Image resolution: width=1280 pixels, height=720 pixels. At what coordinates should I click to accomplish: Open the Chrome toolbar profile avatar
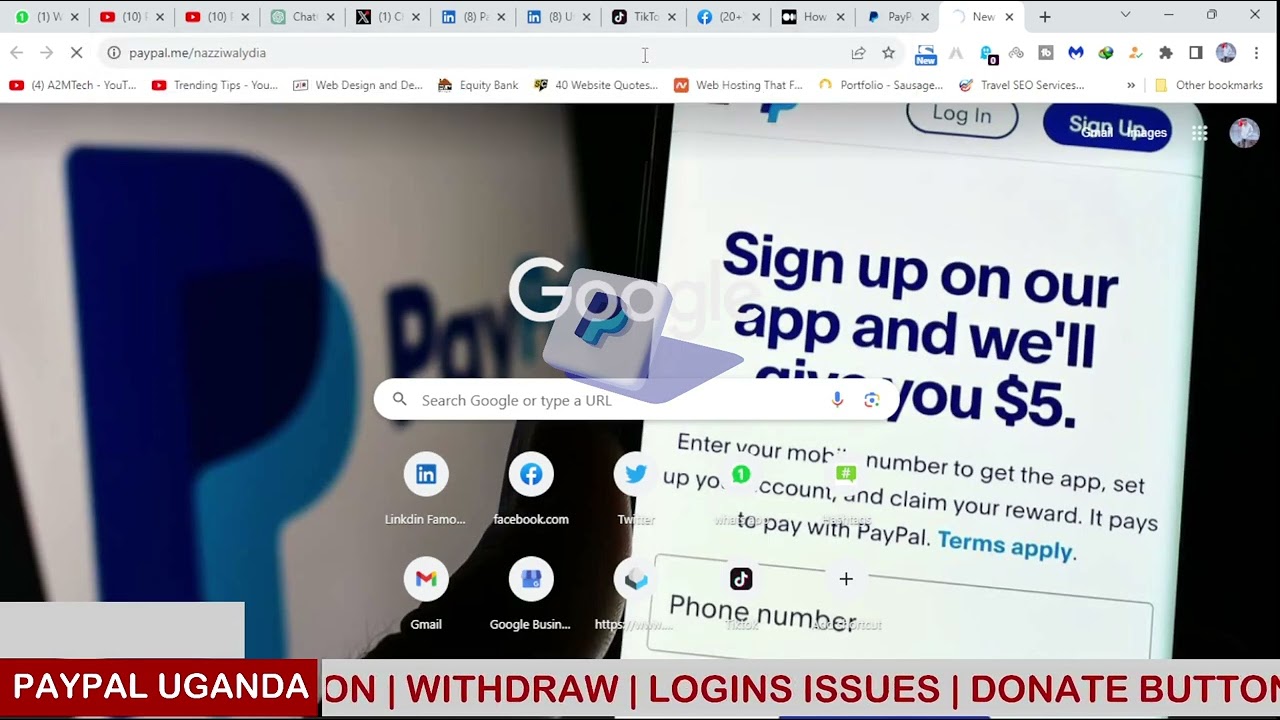click(x=1226, y=53)
